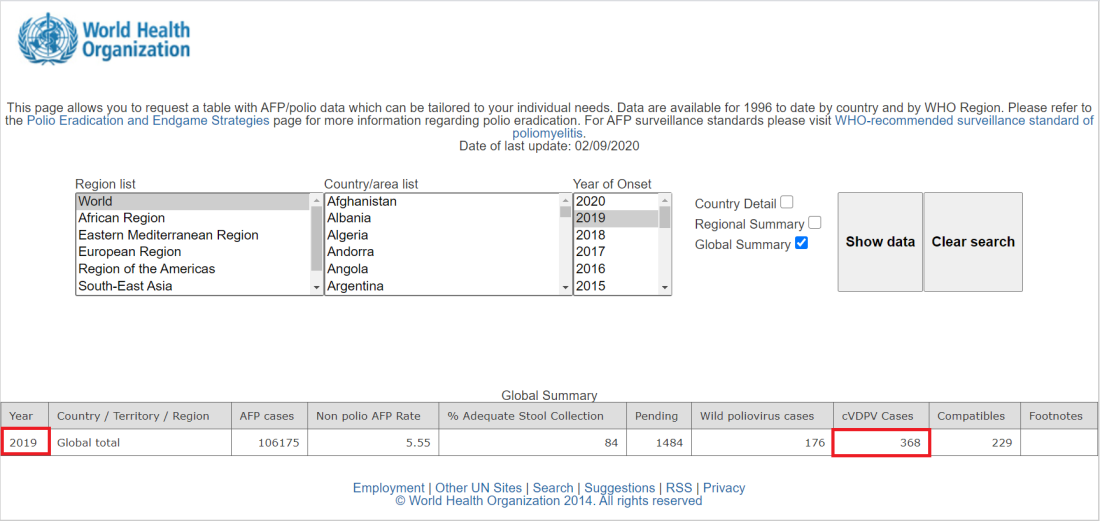This screenshot has width=1100, height=521.
Task: Click the cVDPV Cases column header
Action: point(880,416)
